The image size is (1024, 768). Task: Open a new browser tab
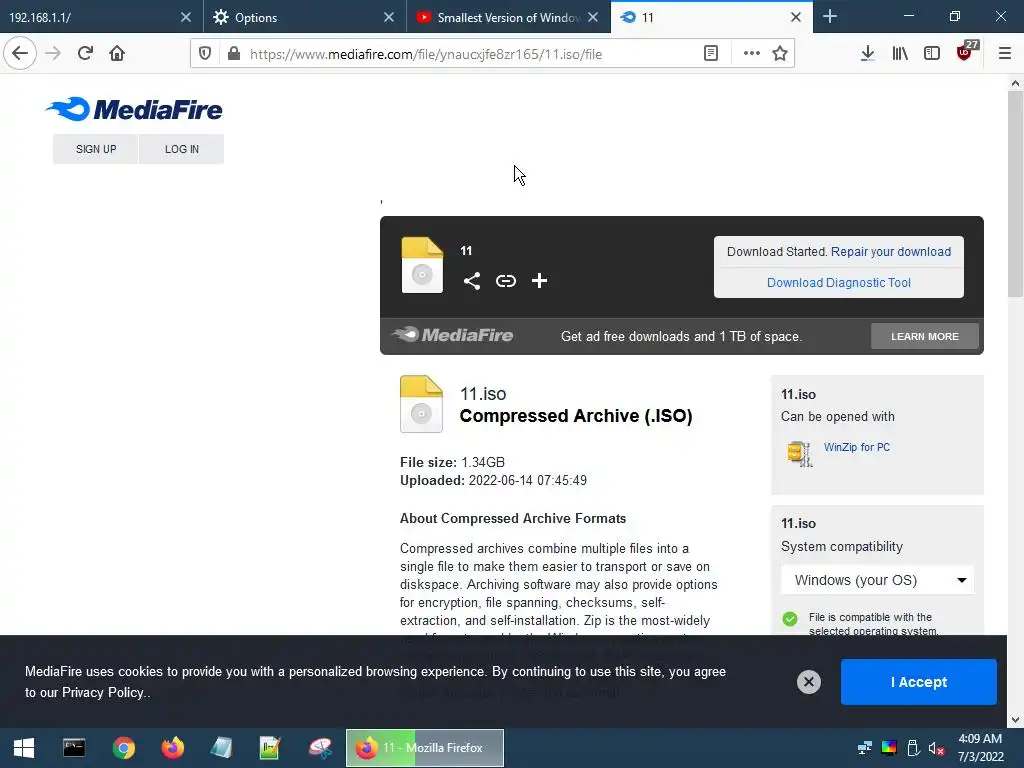pyautogui.click(x=829, y=17)
